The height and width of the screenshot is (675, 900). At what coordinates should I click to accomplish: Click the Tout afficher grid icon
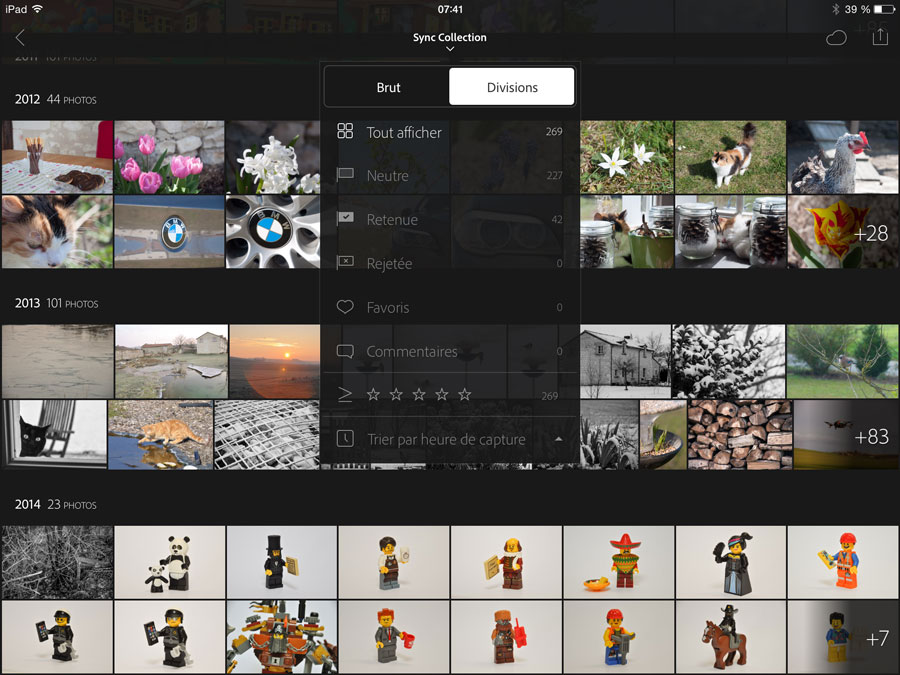point(345,131)
